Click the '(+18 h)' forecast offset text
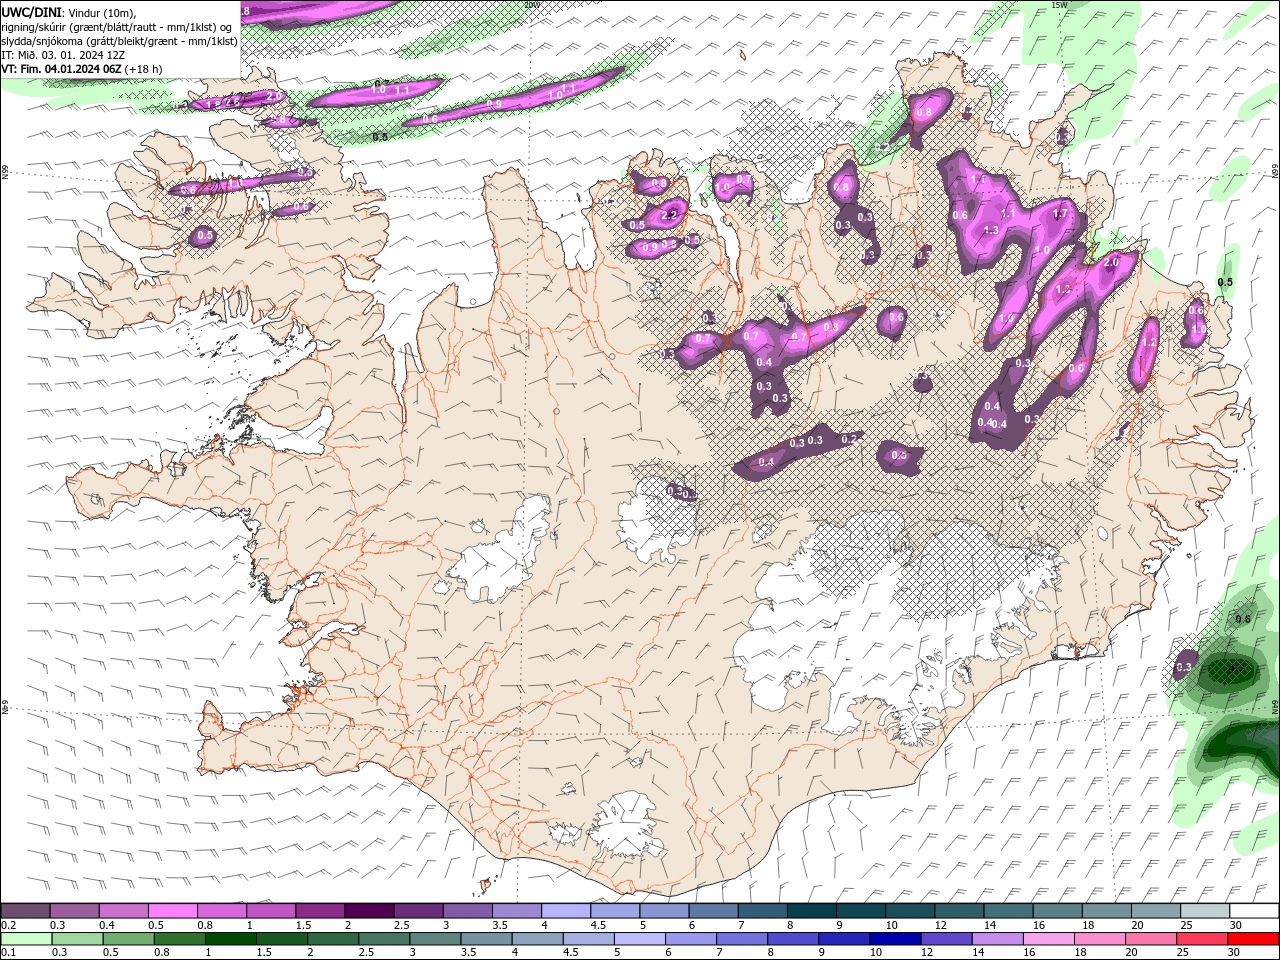The width and height of the screenshot is (1280, 960). tap(144, 69)
